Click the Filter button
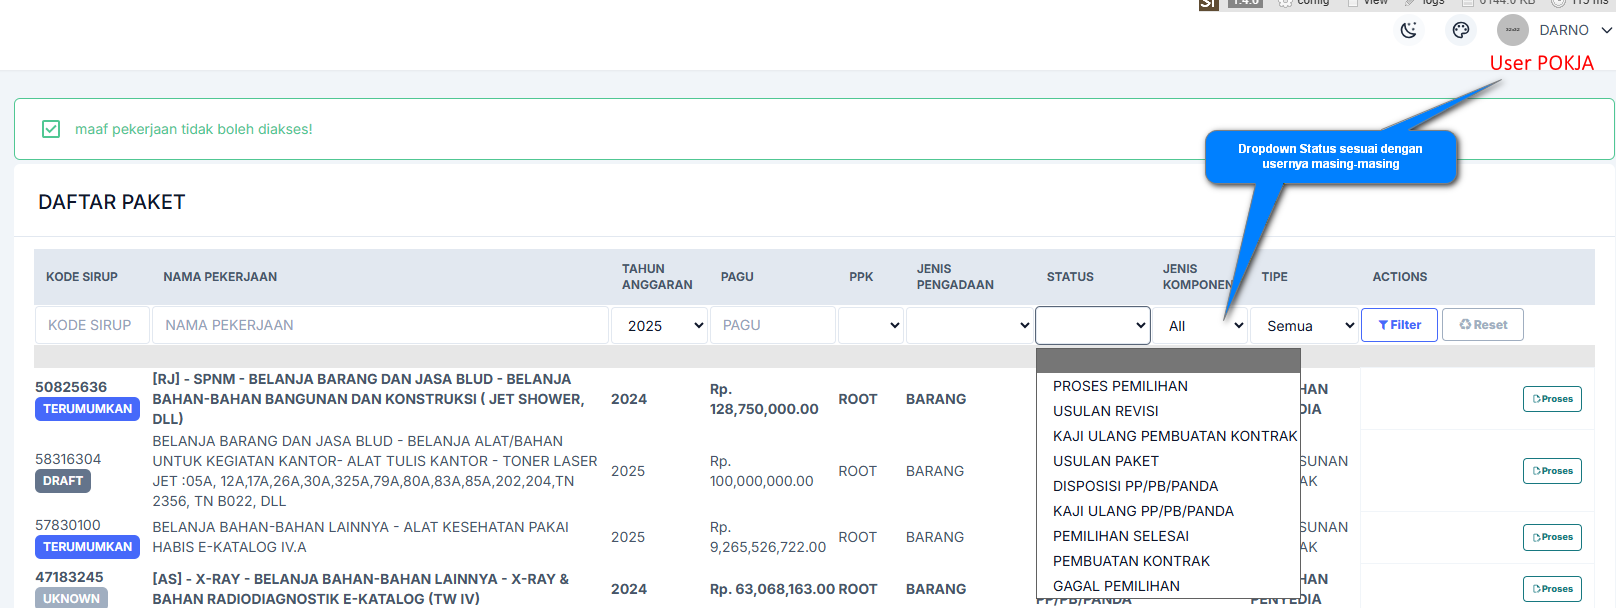The height and width of the screenshot is (608, 1616). 1399,325
